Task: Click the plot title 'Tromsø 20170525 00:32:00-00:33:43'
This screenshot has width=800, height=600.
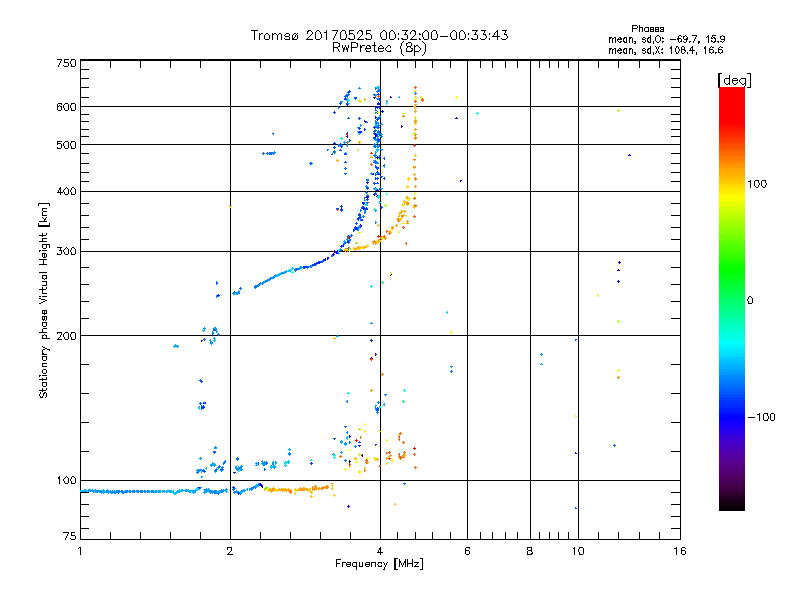Action: coord(379,35)
